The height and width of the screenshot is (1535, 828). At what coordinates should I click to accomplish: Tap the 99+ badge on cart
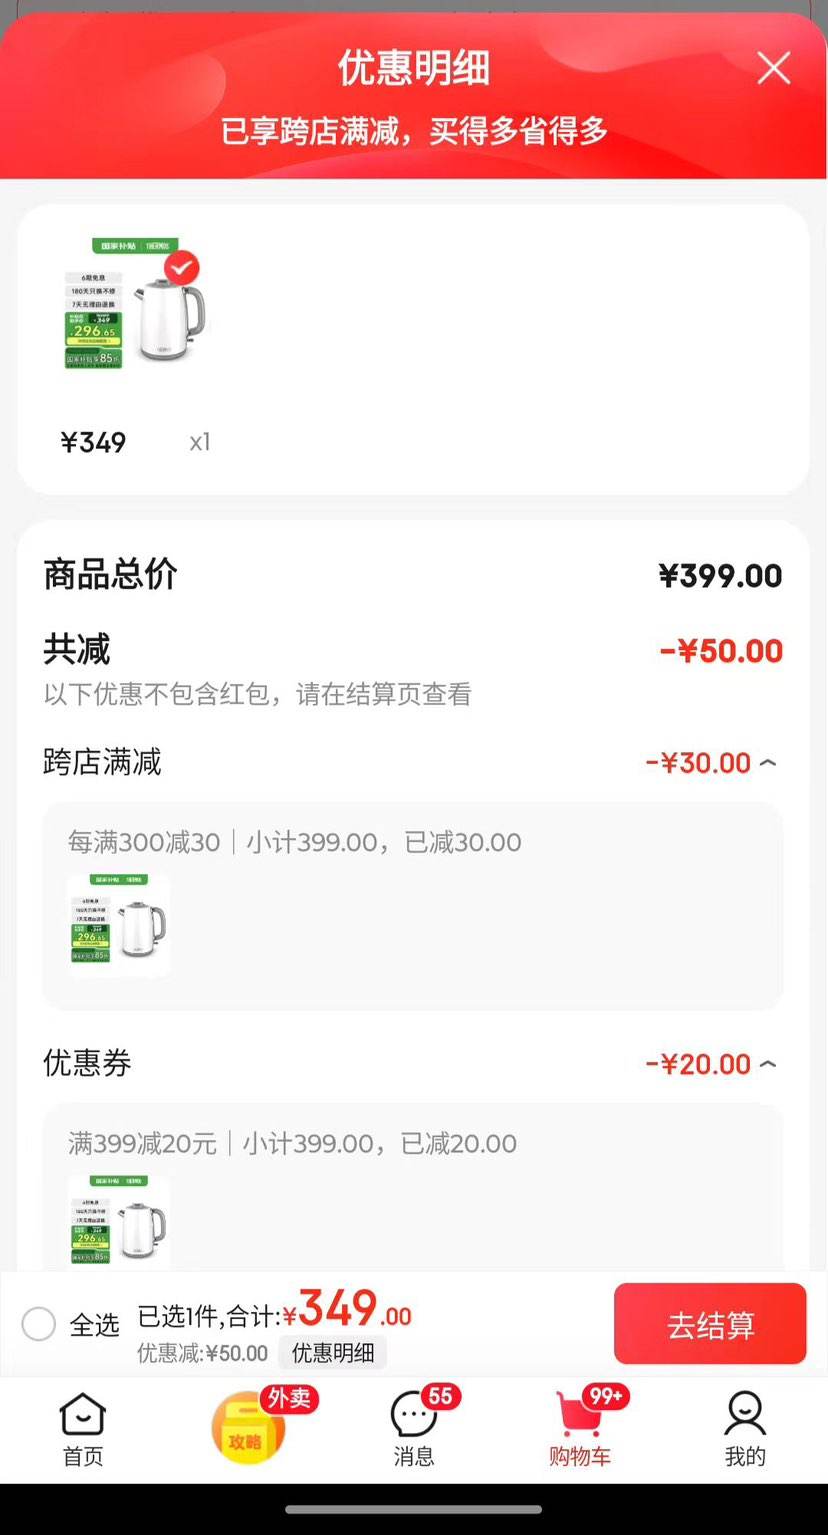click(x=606, y=1396)
